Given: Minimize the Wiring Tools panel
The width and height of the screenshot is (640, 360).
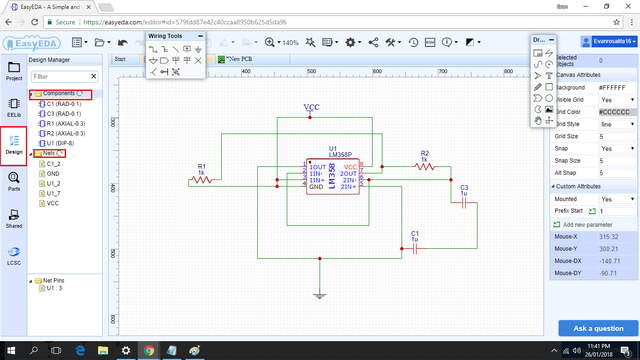Looking at the screenshot, I should (x=200, y=36).
